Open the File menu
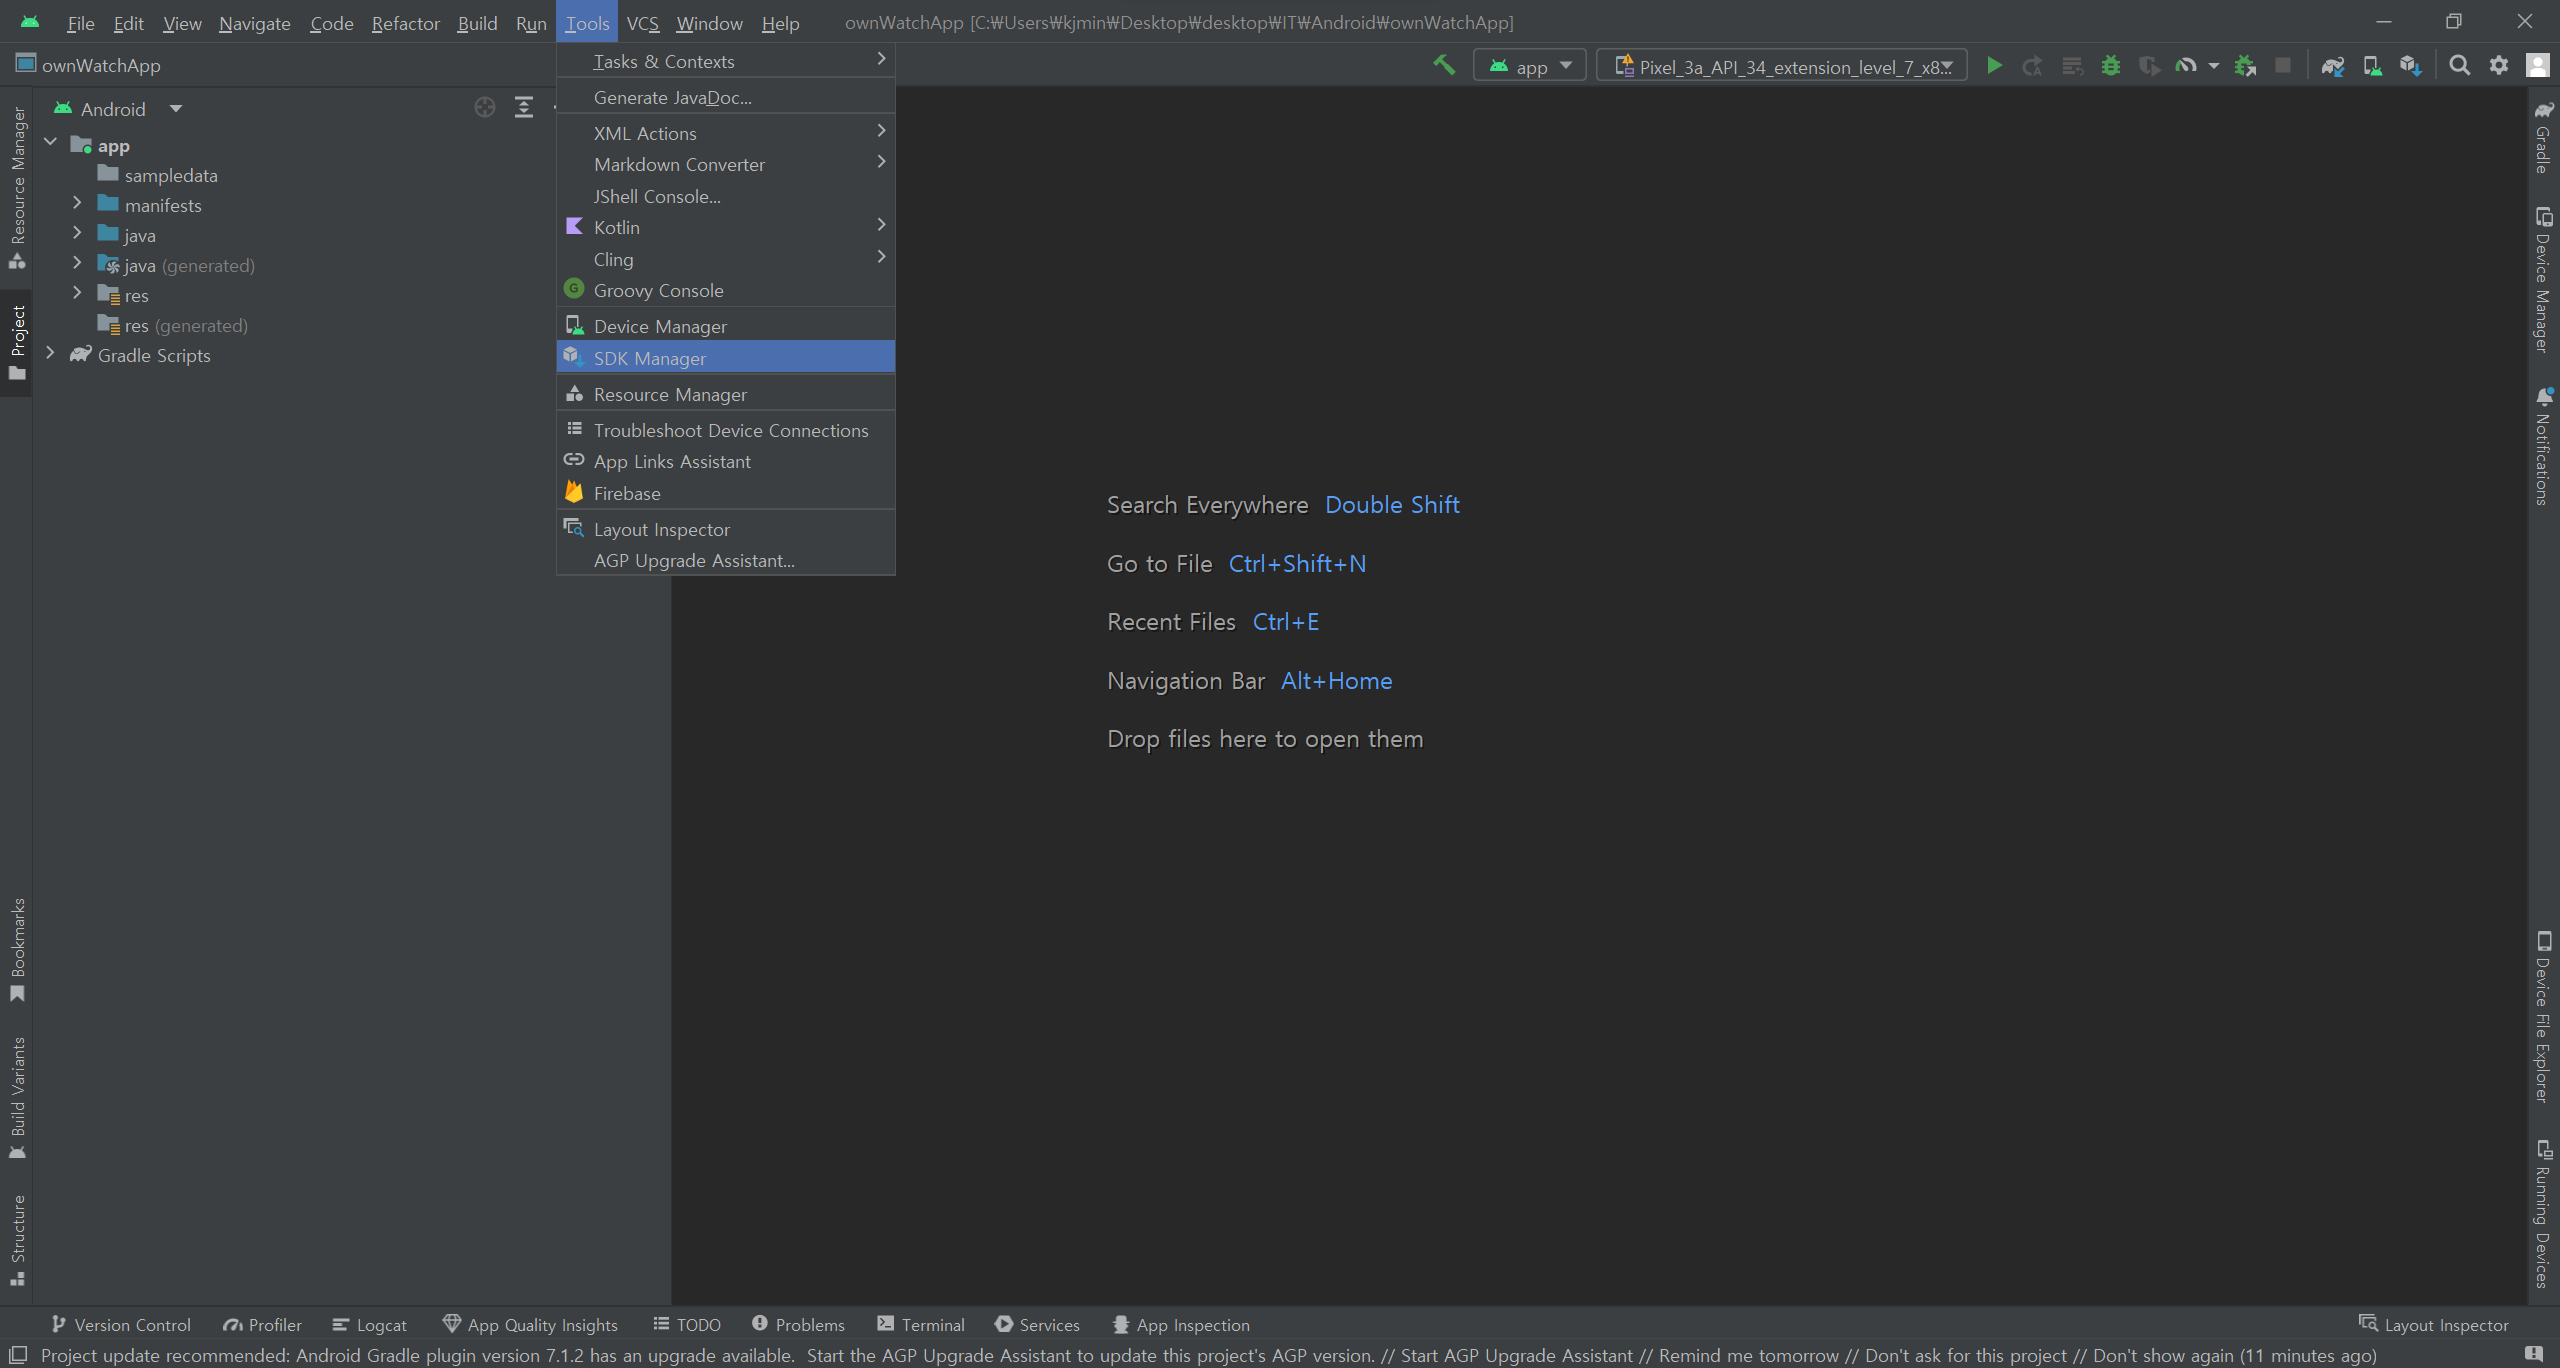The height and width of the screenshot is (1368, 2560). point(80,22)
